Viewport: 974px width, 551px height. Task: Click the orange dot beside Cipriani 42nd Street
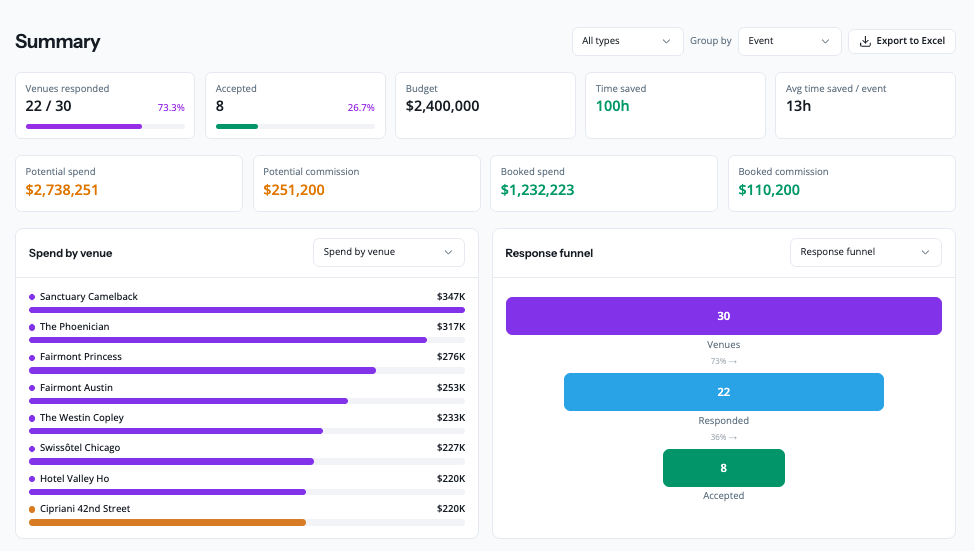click(x=32, y=509)
